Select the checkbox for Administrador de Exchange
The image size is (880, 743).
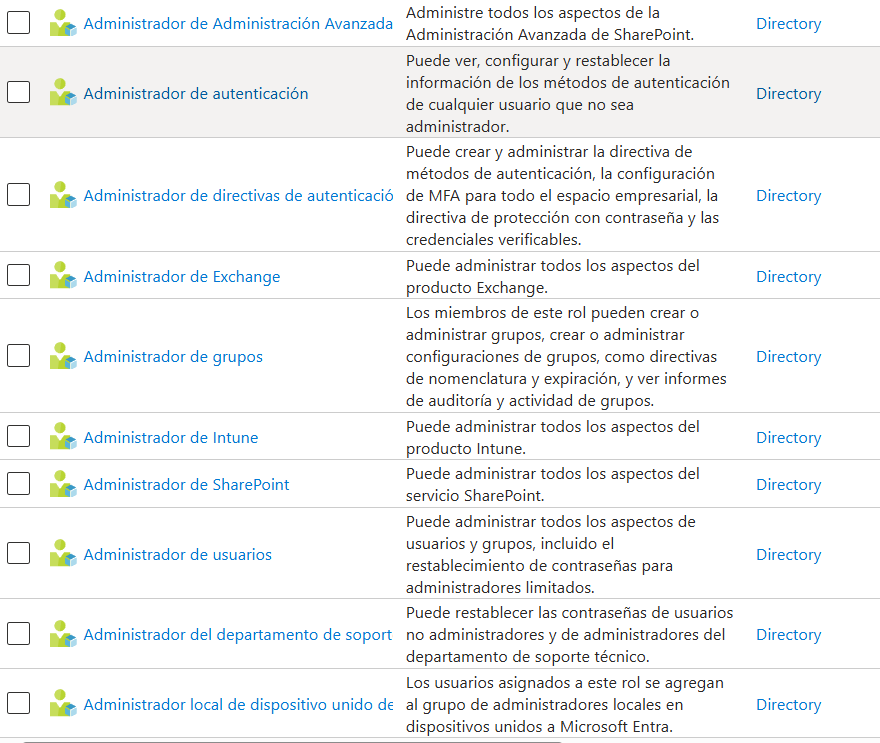click(x=18, y=276)
